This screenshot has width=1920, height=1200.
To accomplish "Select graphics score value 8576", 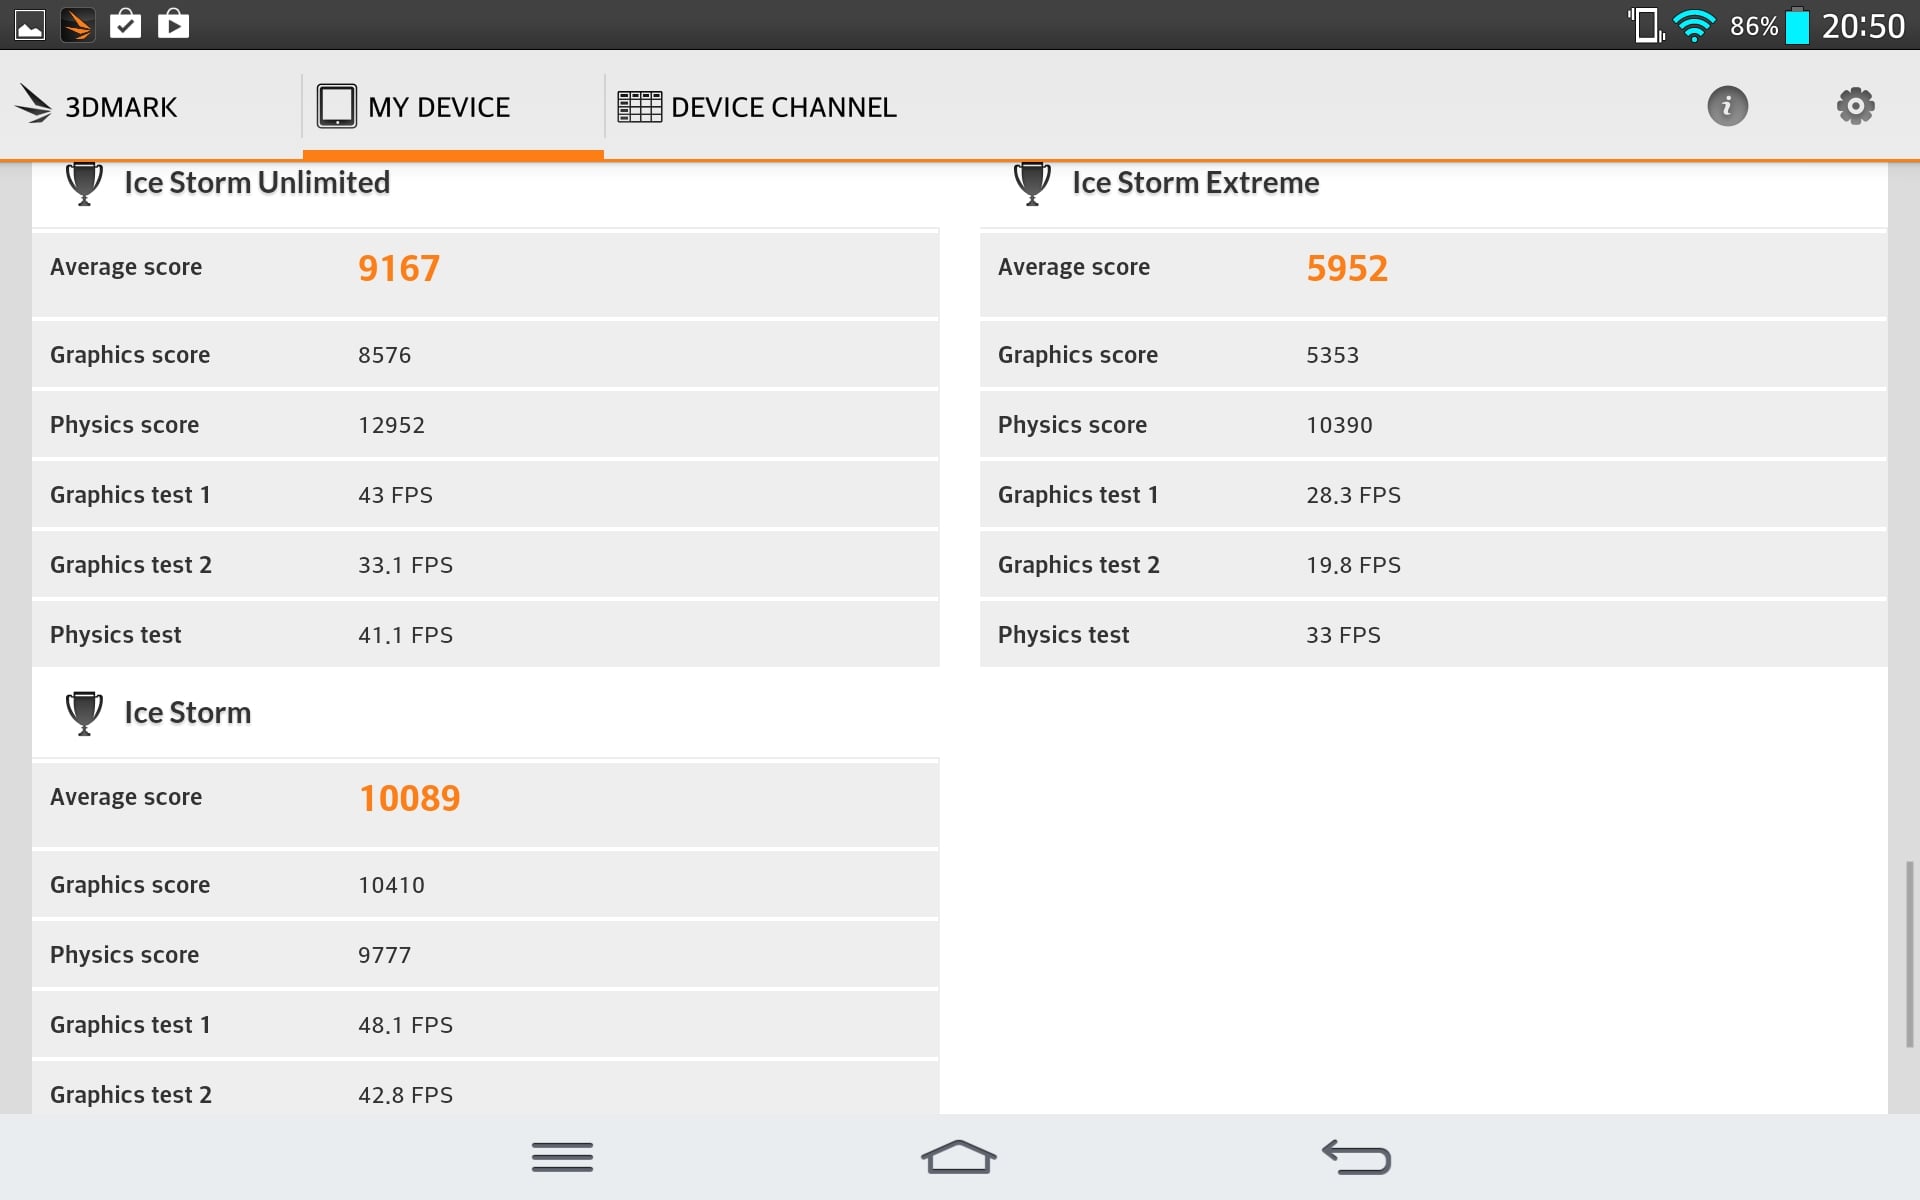I will (385, 355).
